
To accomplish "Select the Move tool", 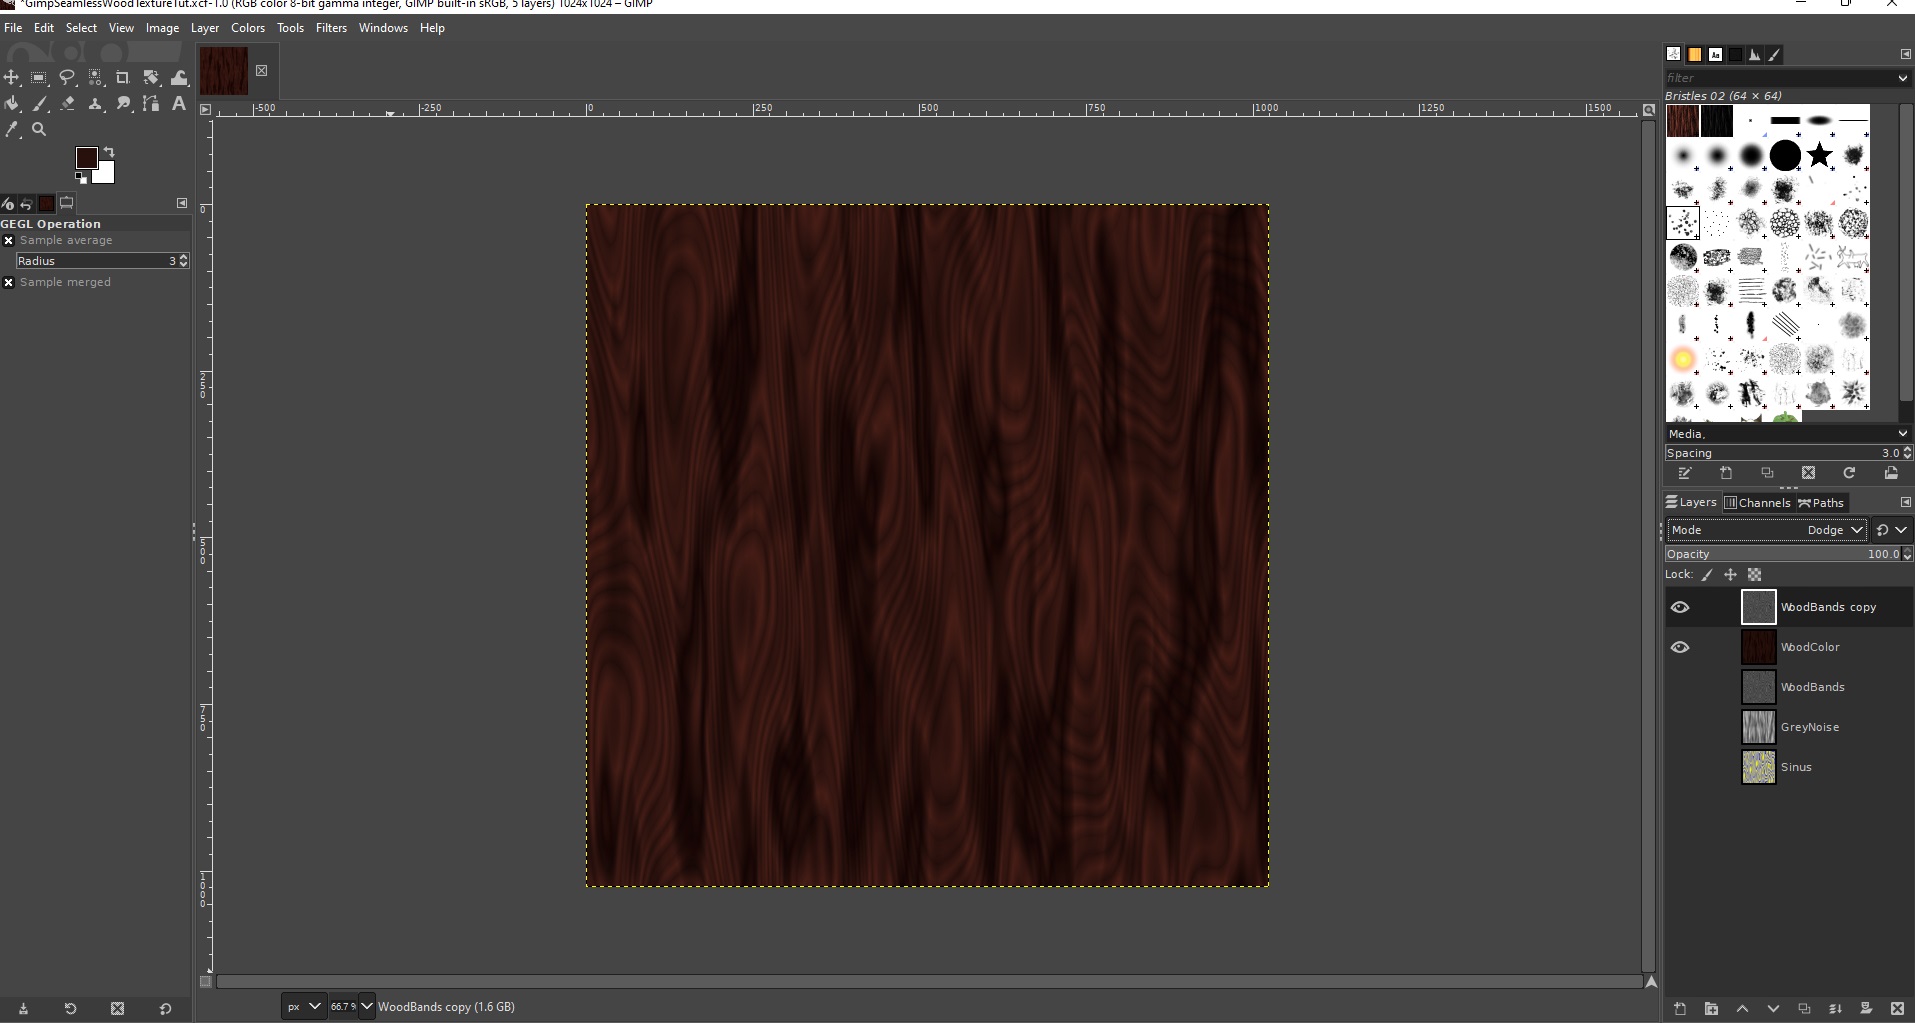I will 12,78.
